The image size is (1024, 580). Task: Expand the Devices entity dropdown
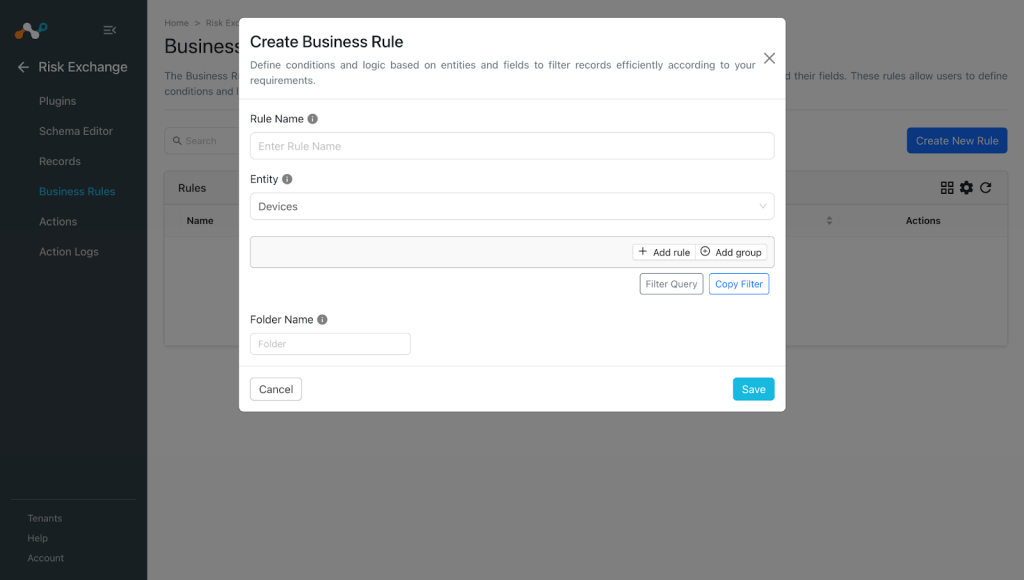pos(512,206)
